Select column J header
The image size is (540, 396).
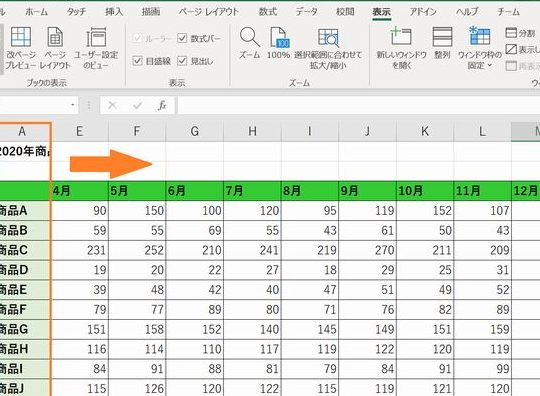(x=367, y=131)
